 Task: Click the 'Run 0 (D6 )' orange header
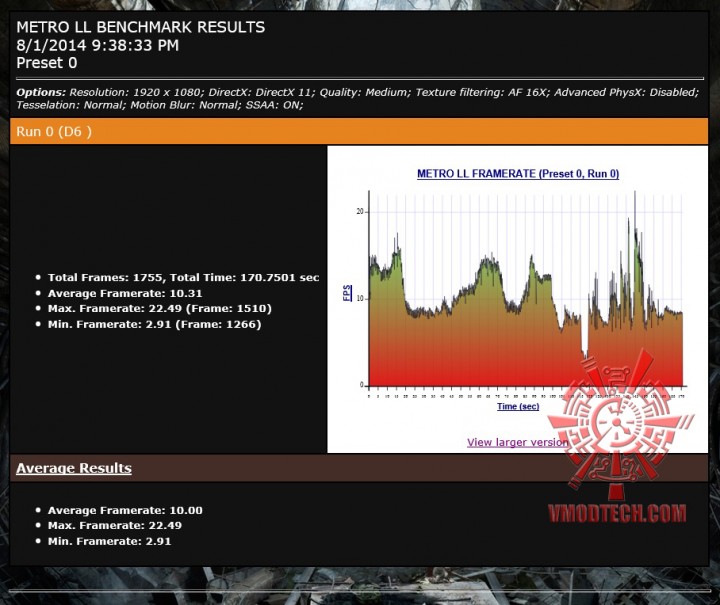[x=359, y=132]
